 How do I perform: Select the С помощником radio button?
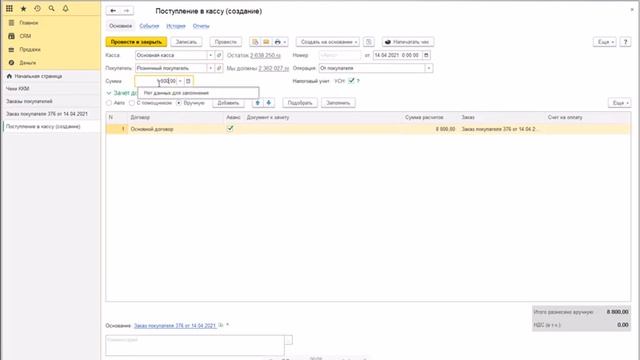[x=132, y=103]
